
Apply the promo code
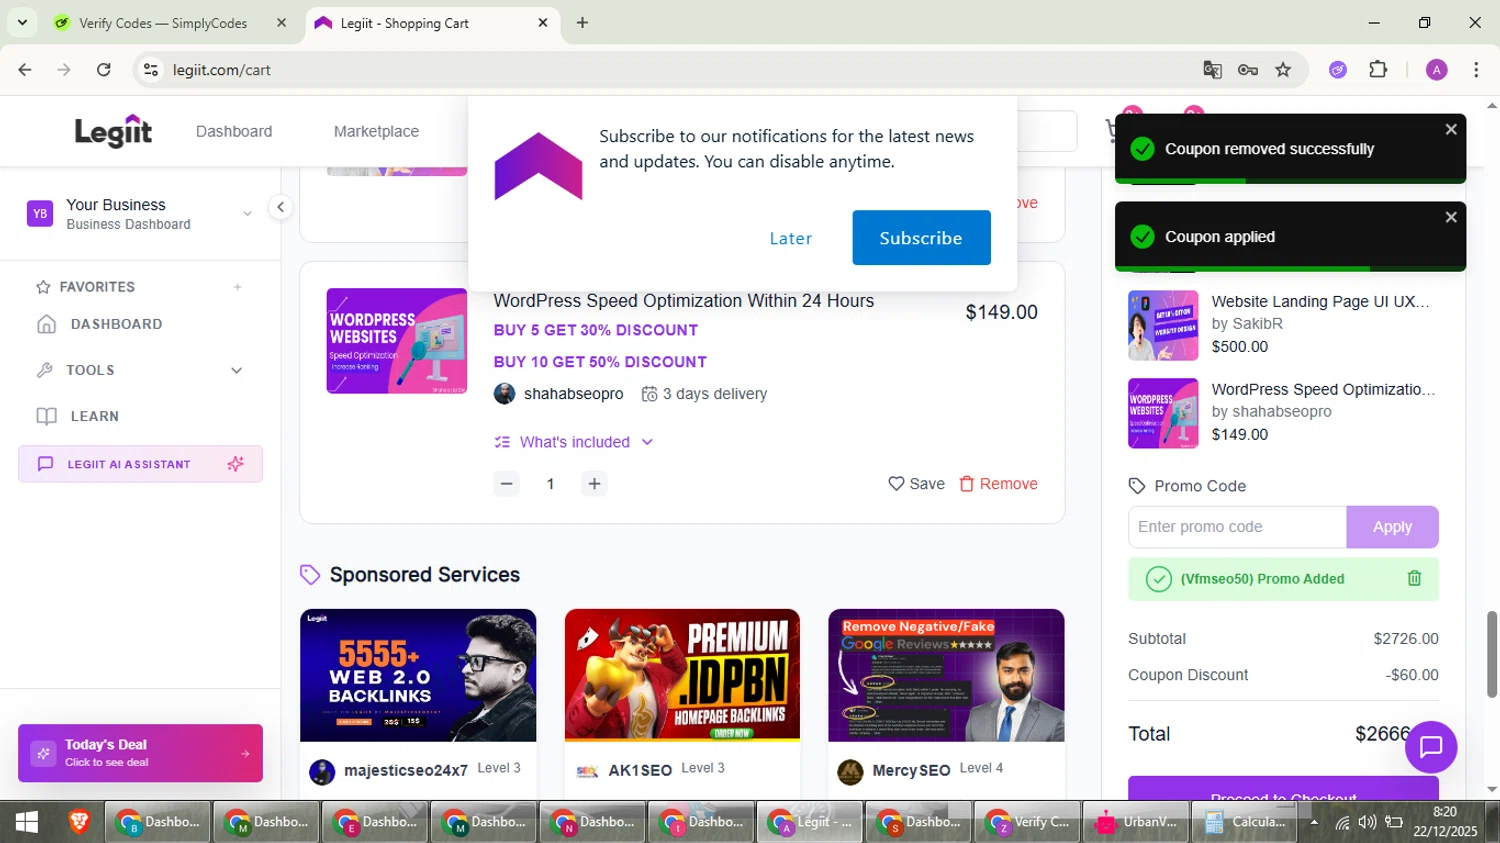point(1392,527)
